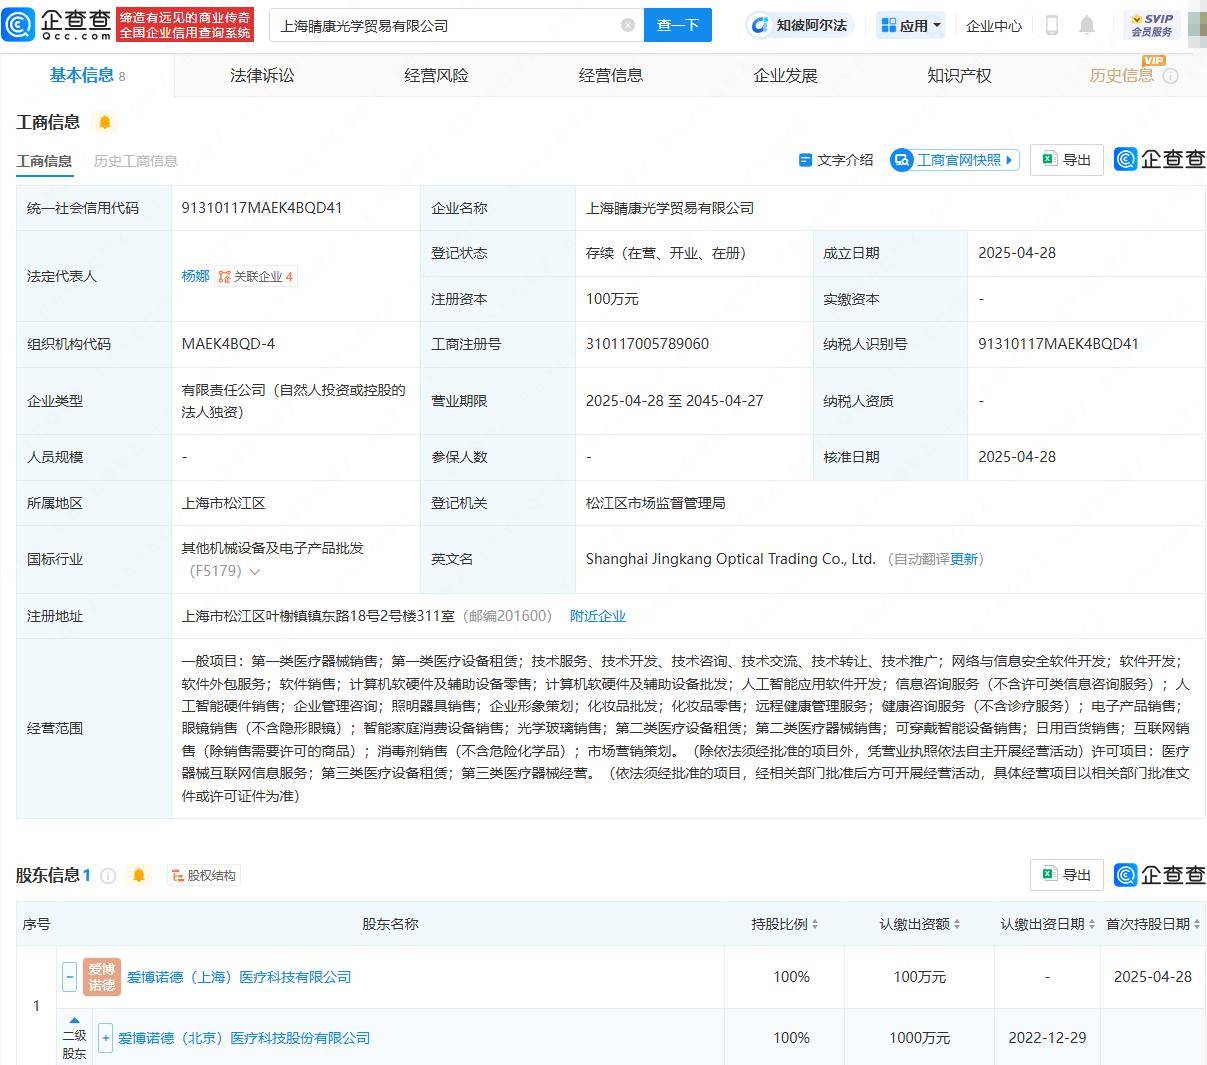Screen dimensions: 1207x1065
Task: Click the 关联企业 4 badge
Action: click(x=255, y=276)
